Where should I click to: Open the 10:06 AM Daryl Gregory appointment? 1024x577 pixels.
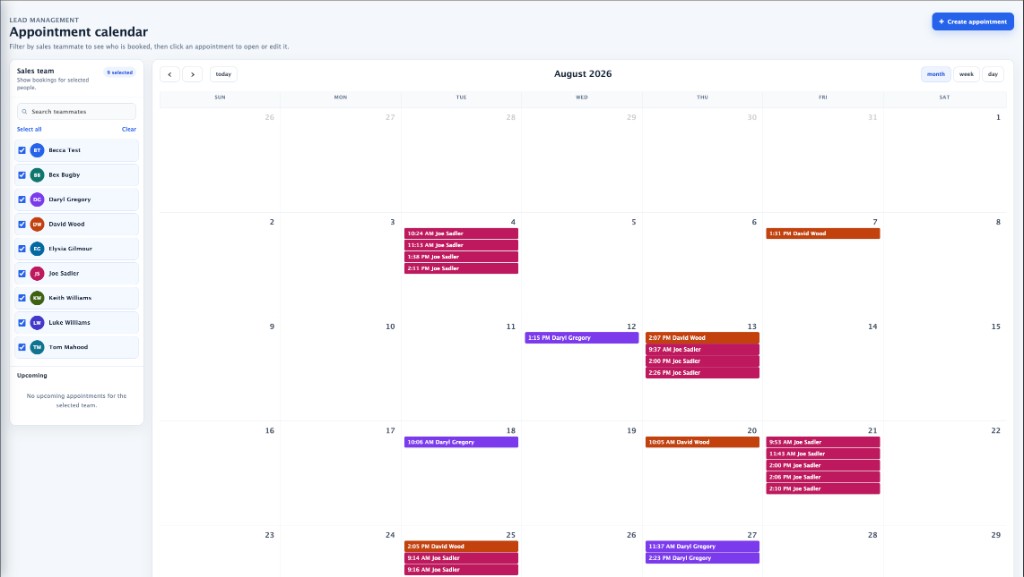pos(461,443)
